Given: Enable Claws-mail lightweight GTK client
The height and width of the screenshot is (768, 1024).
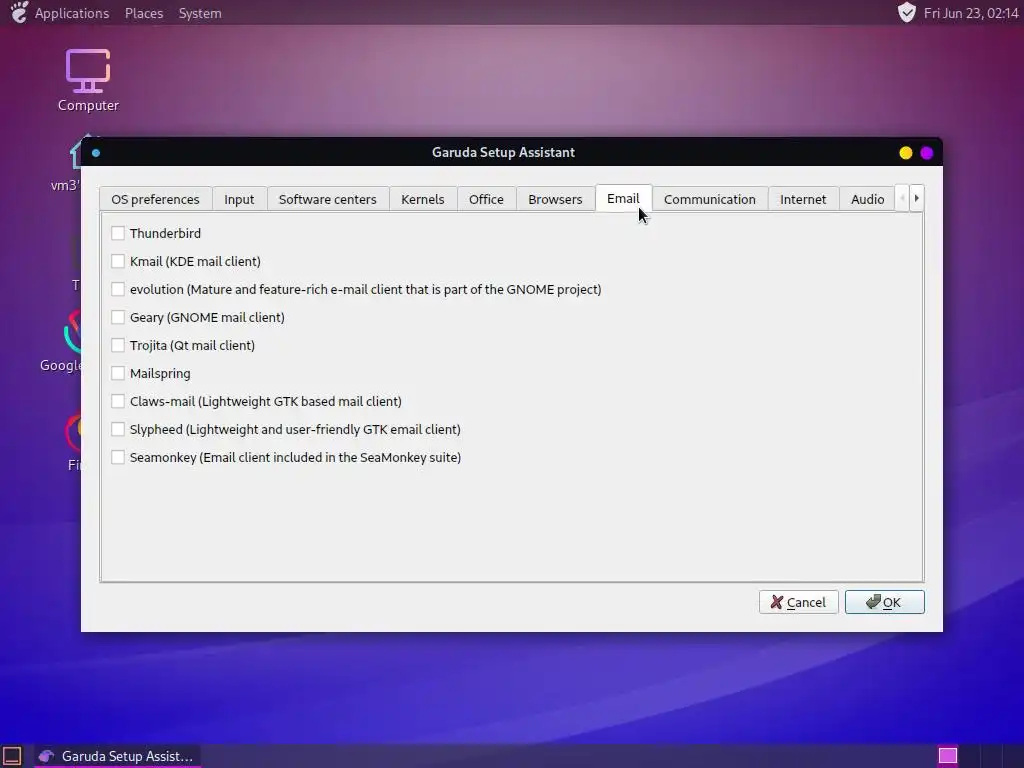Looking at the screenshot, I should (x=118, y=402).
